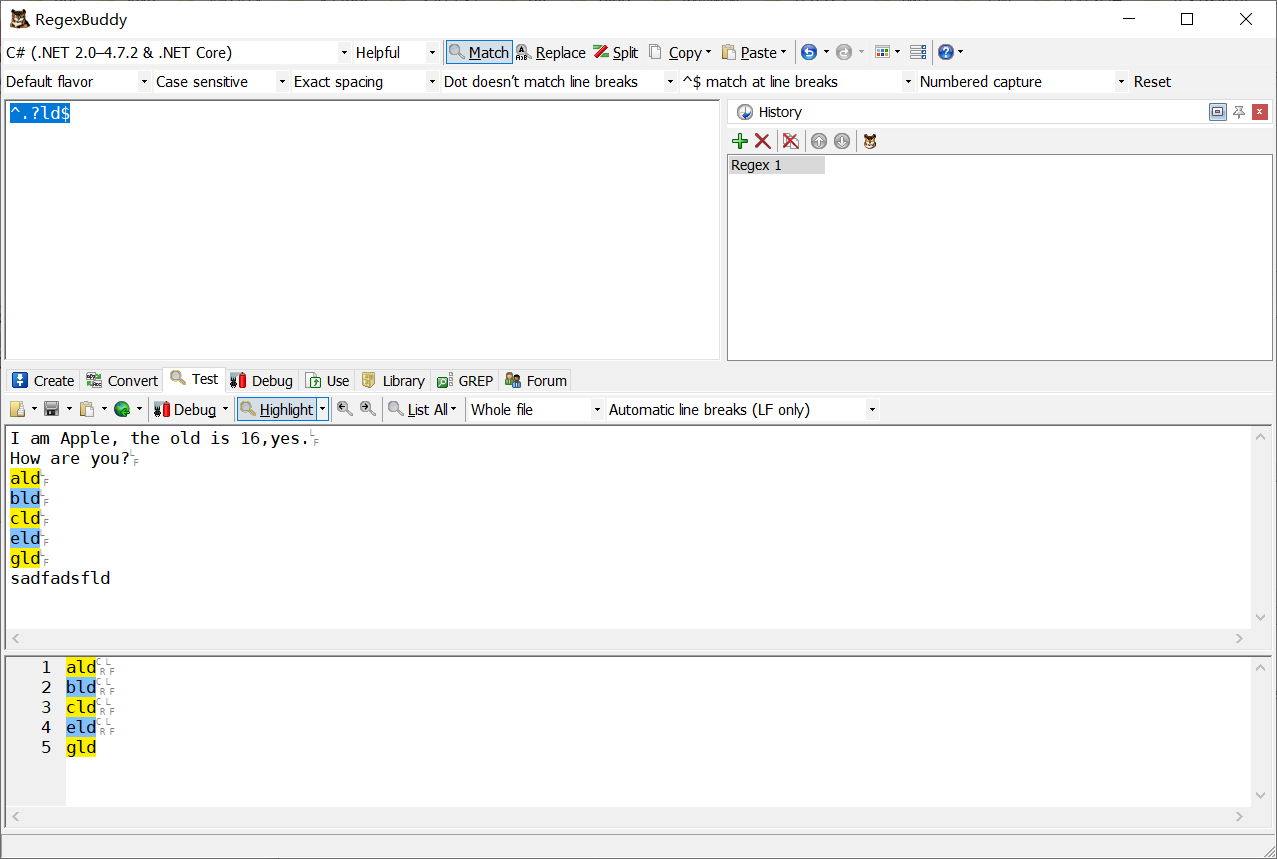Switch to the Test tab
This screenshot has height=859, width=1277.
pos(194,379)
